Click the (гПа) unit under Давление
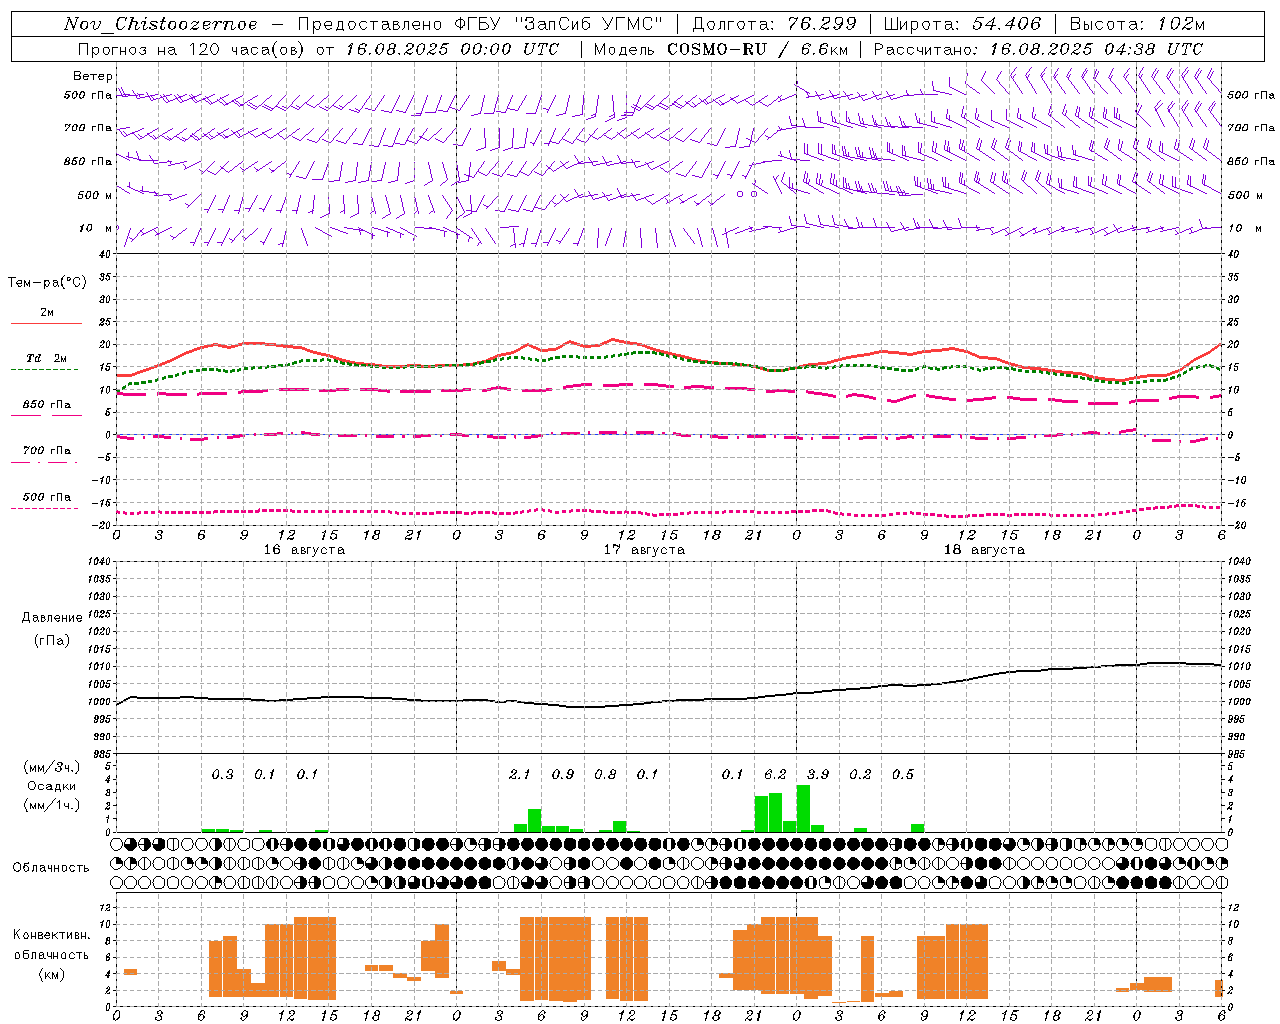The height and width of the screenshot is (1024, 1280). (x=51, y=641)
